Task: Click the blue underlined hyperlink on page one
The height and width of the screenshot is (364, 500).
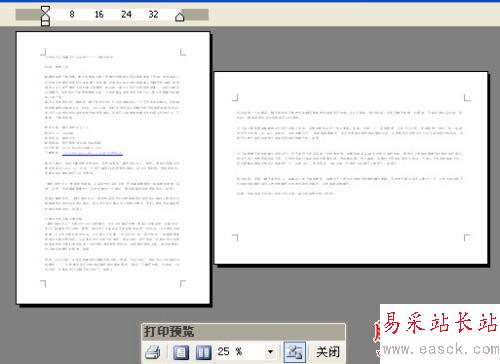Action: [93, 153]
